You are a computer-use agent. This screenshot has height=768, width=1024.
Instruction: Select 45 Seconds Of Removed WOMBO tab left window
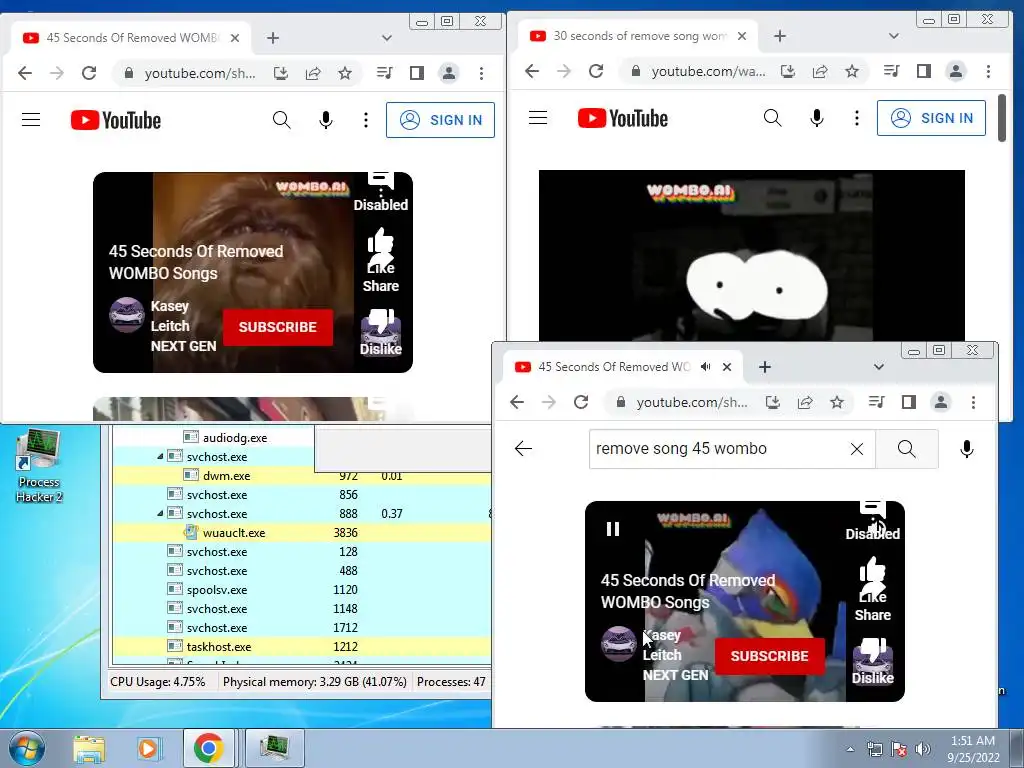(x=131, y=38)
